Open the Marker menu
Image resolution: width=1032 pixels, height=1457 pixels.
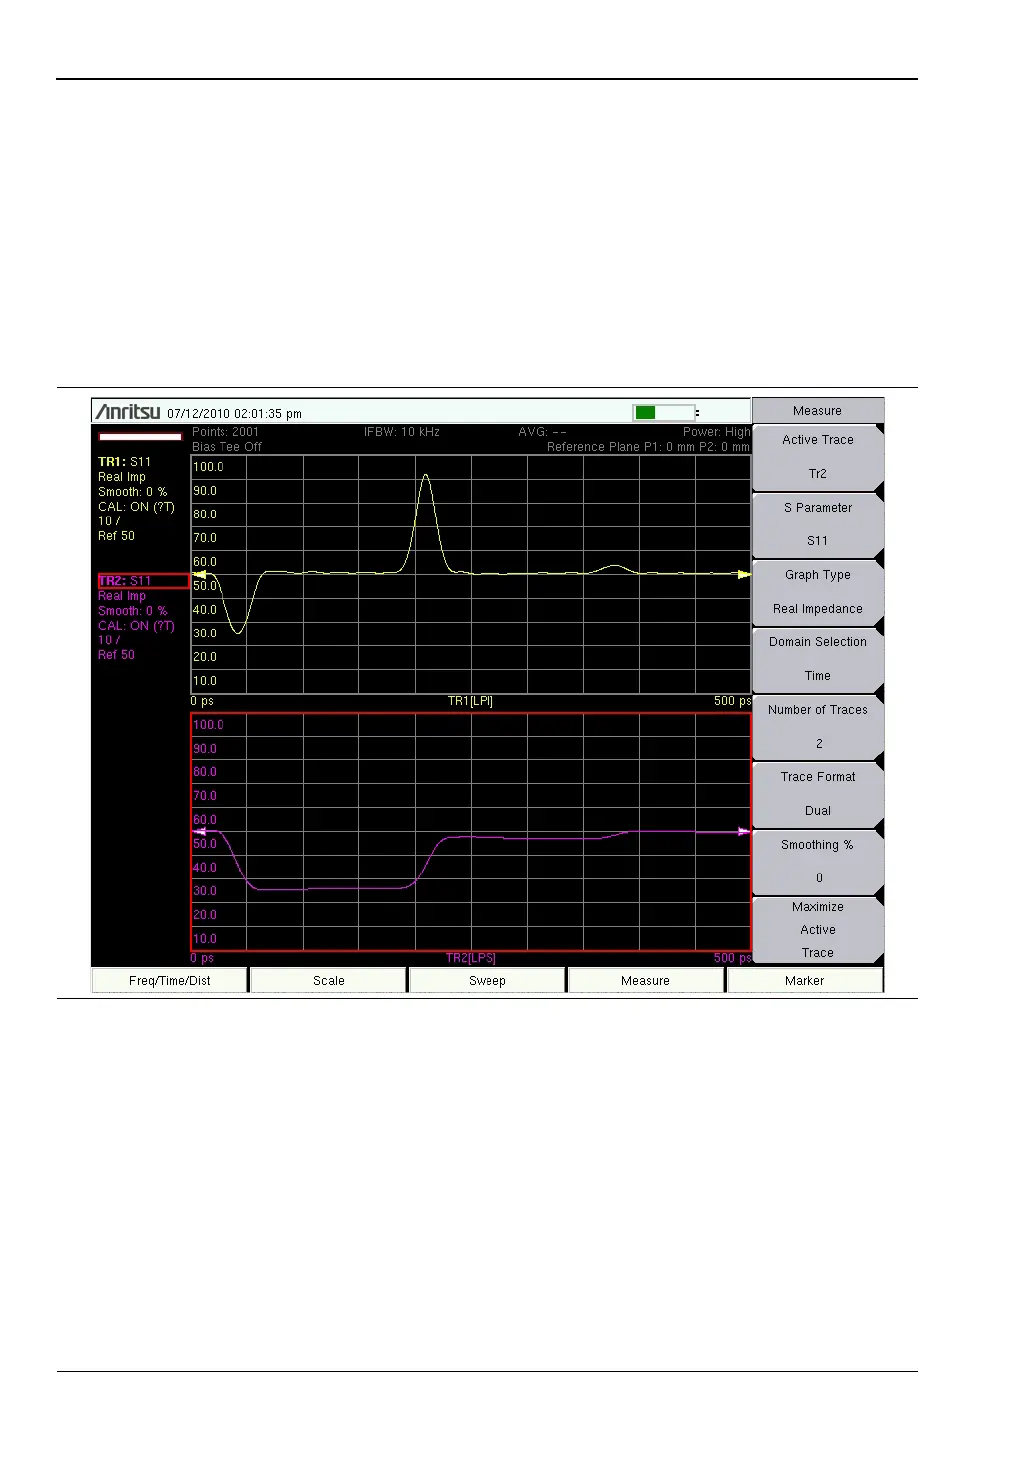click(805, 981)
